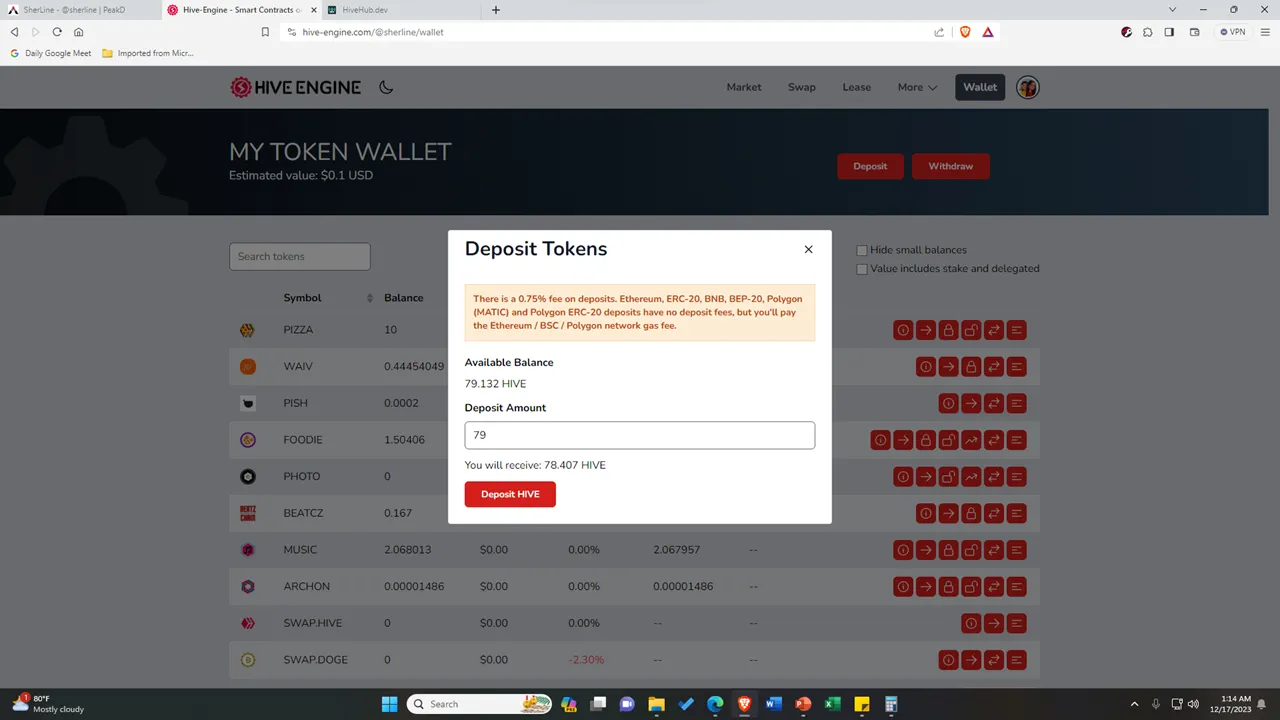Click the VPN button in toolbar

pyautogui.click(x=1233, y=32)
